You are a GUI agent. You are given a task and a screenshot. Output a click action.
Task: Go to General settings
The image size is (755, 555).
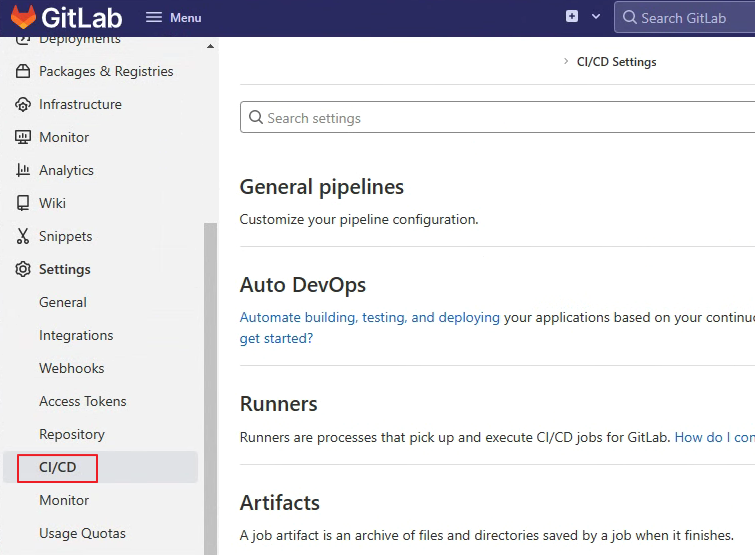click(x=63, y=302)
